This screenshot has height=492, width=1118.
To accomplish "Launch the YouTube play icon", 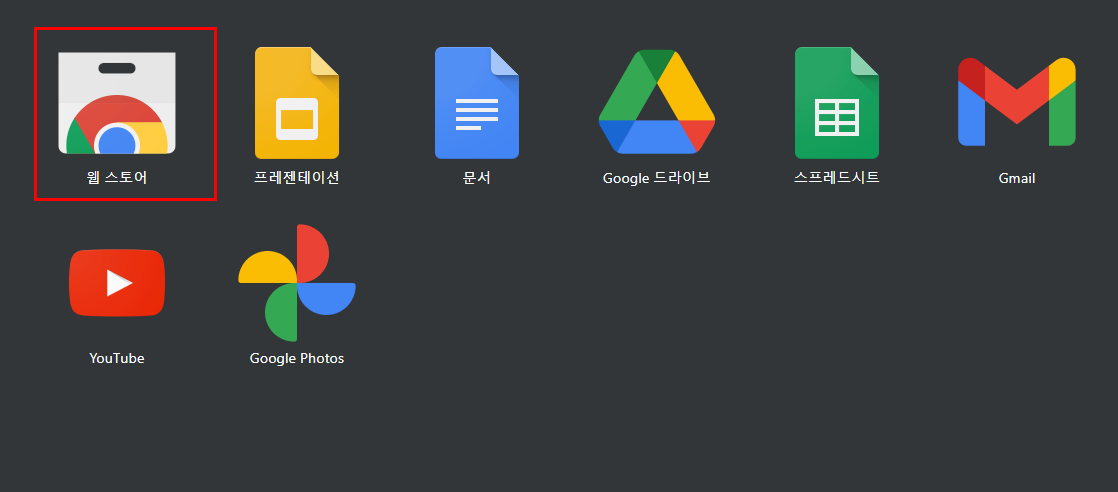I will click(117, 282).
